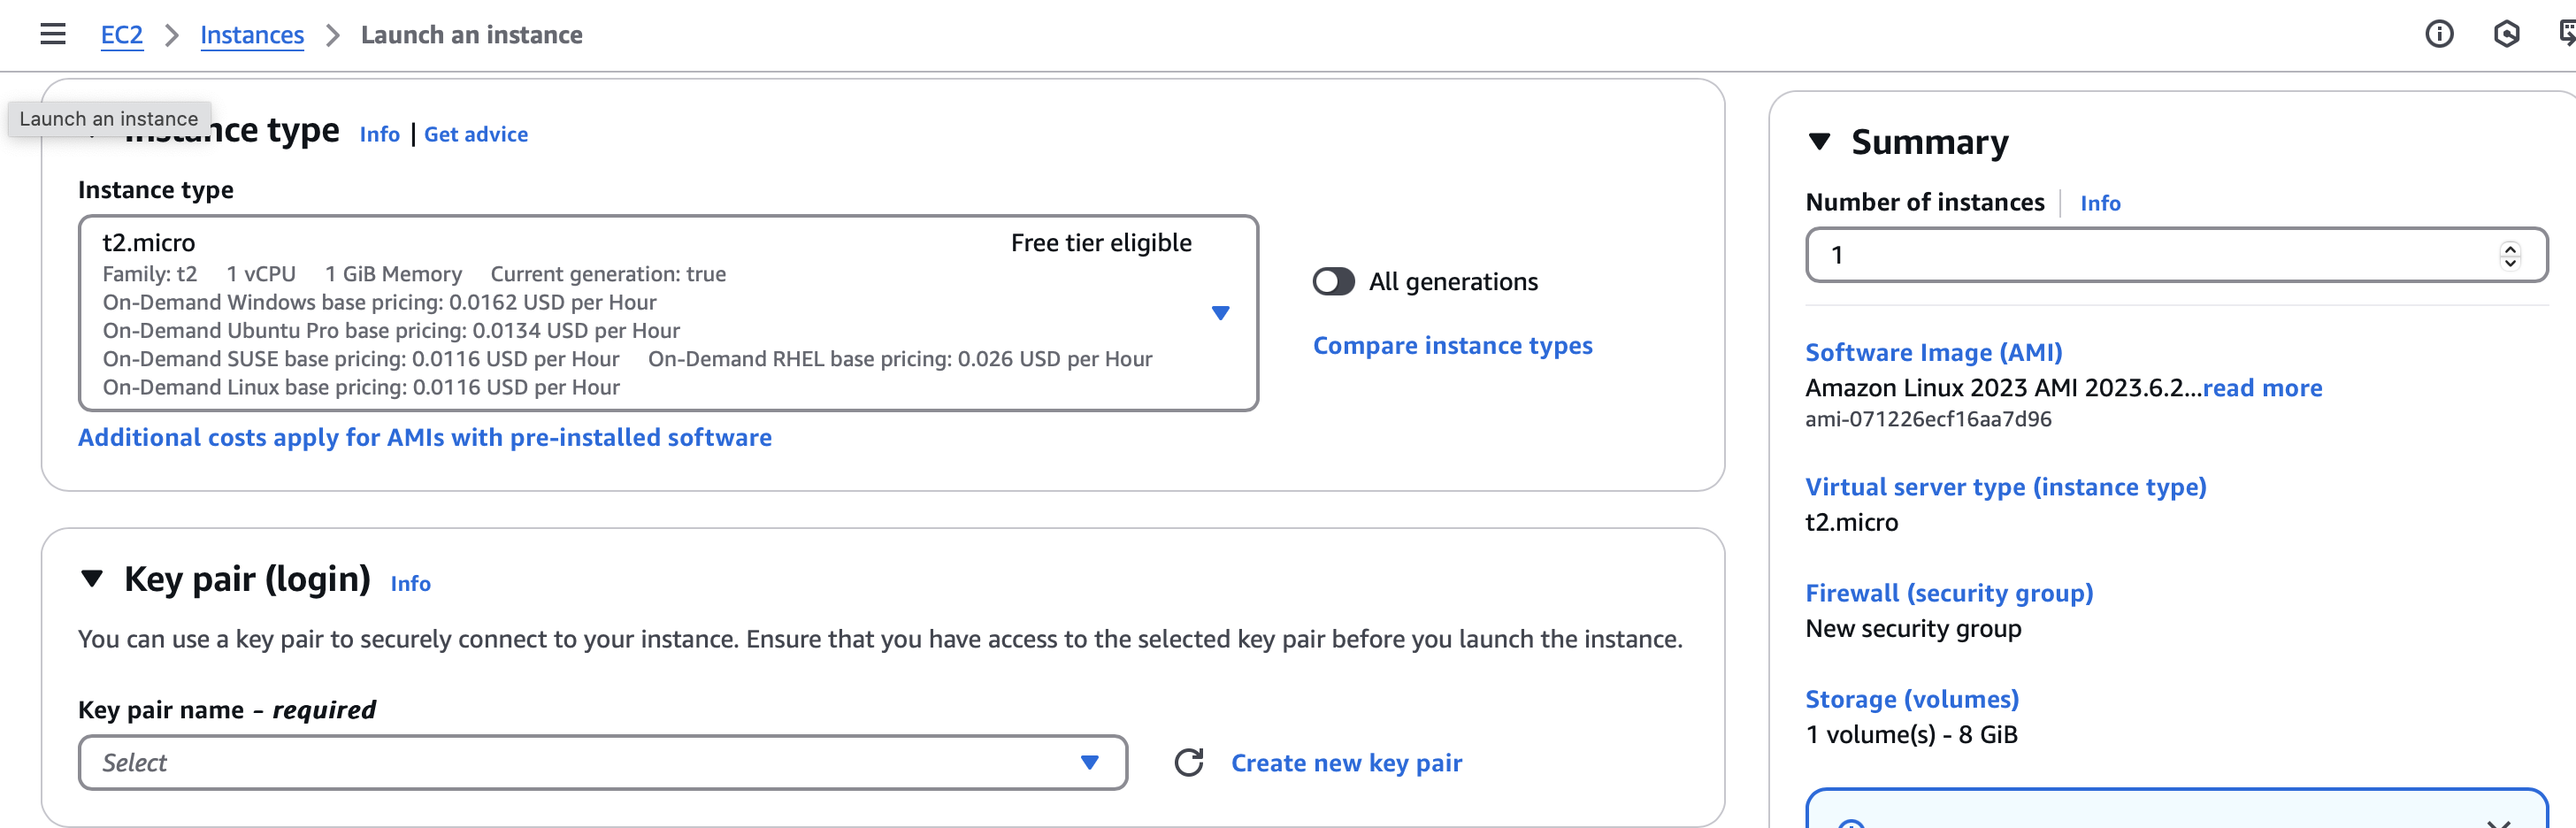Image resolution: width=2576 pixels, height=828 pixels.
Task: Click the info circle icon in header
Action: pos(2438,35)
